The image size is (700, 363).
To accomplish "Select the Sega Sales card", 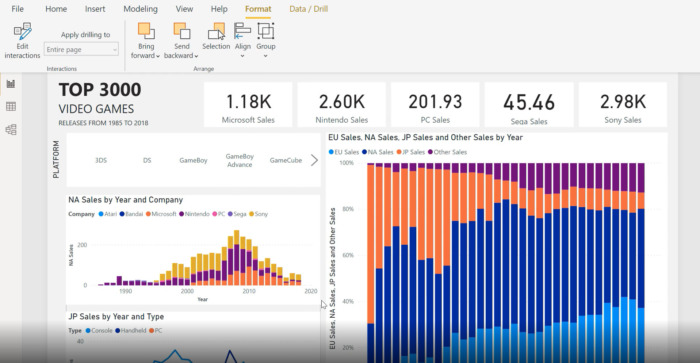I will click(529, 104).
